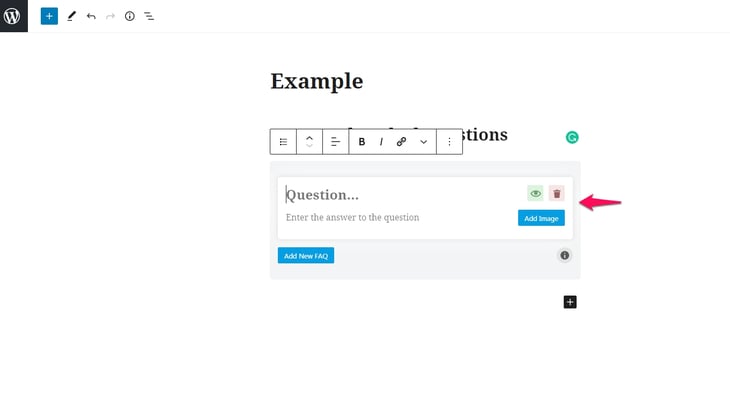Click the blue add block inserter button
Viewport: 730px width, 420px height.
[x=49, y=16]
